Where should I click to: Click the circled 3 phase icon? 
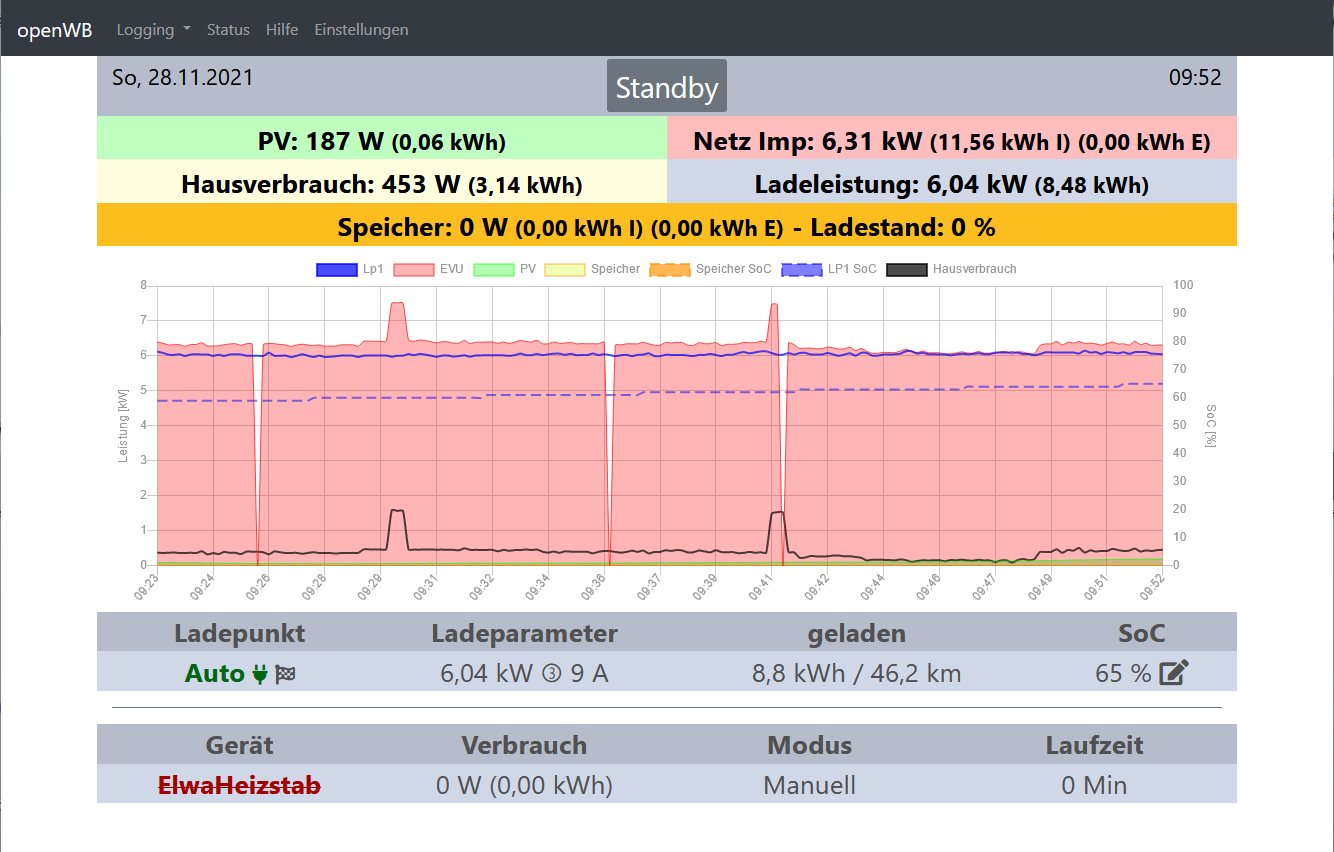coord(551,674)
